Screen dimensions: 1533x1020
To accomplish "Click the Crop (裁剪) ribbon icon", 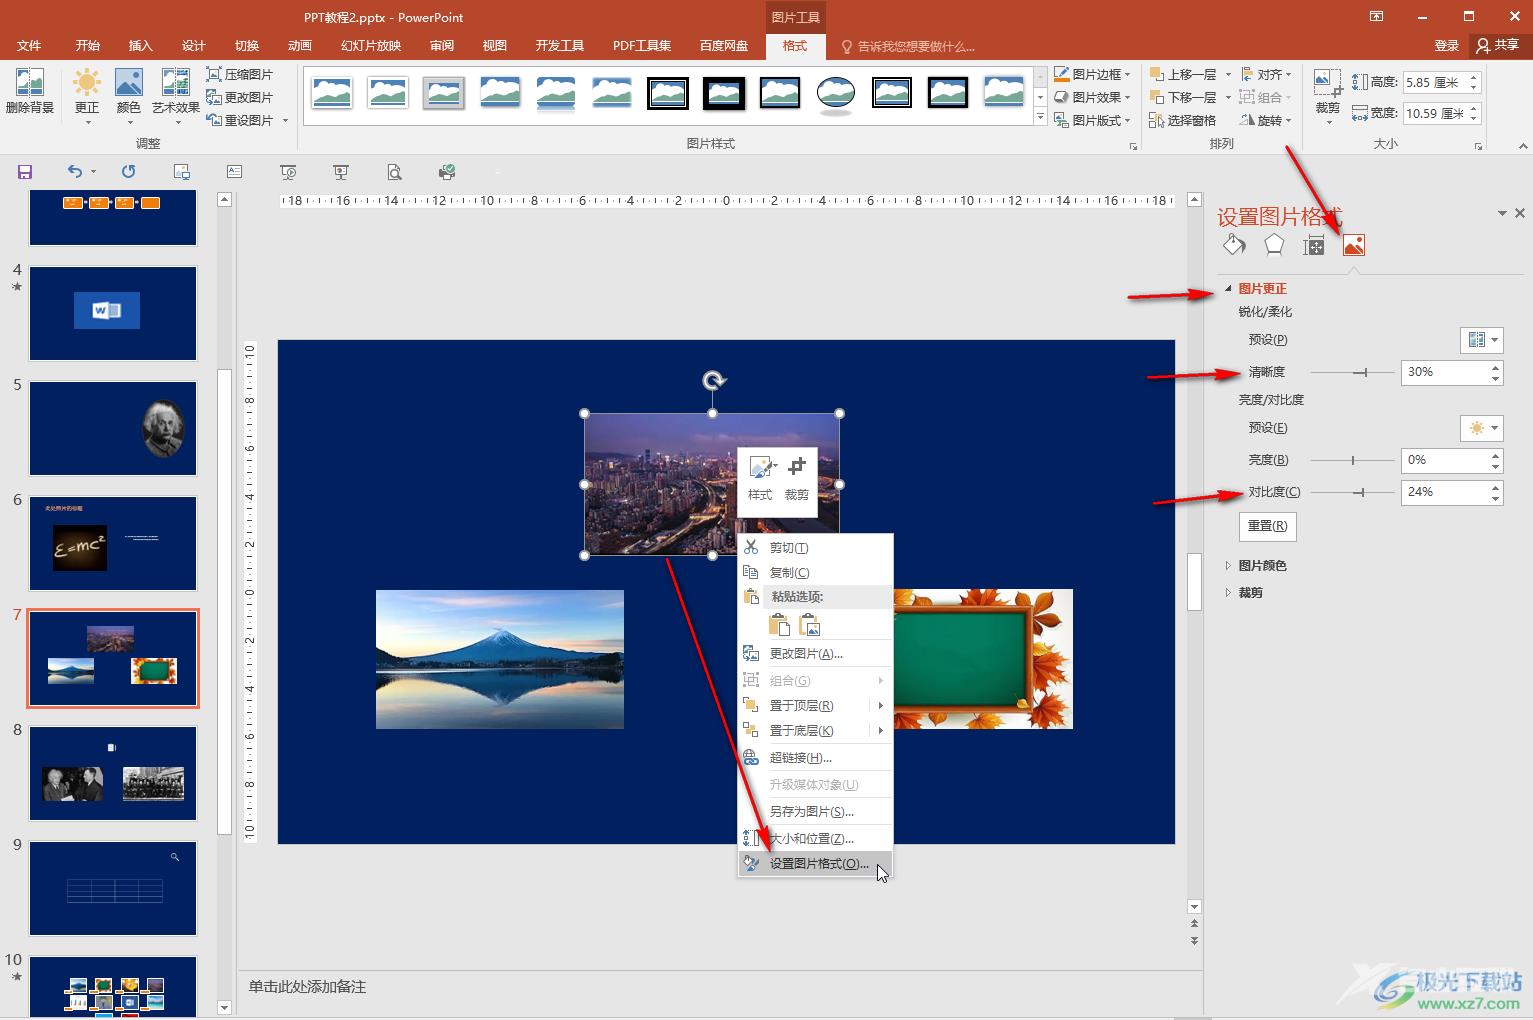I will pos(1328,83).
